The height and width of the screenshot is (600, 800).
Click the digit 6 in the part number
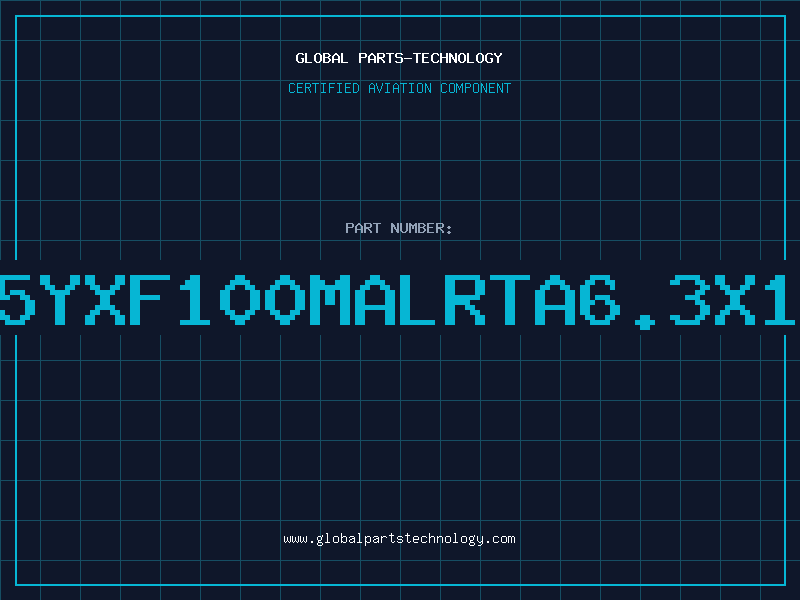click(x=599, y=299)
